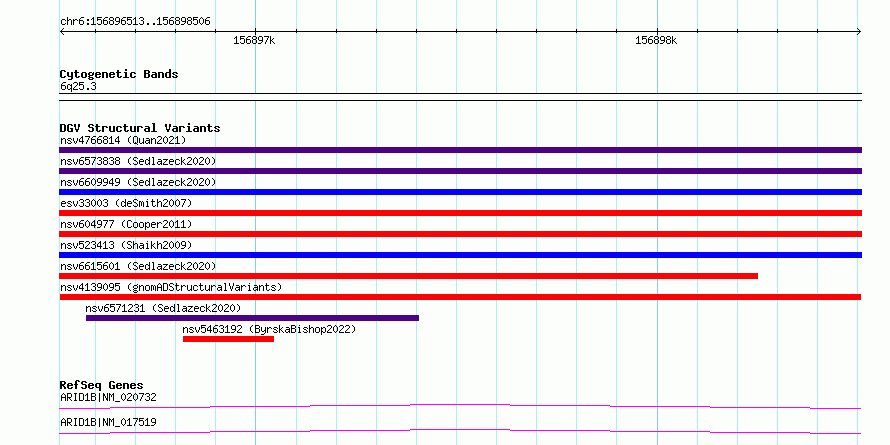Click the nsv6609949 blue variant bar

(460, 192)
